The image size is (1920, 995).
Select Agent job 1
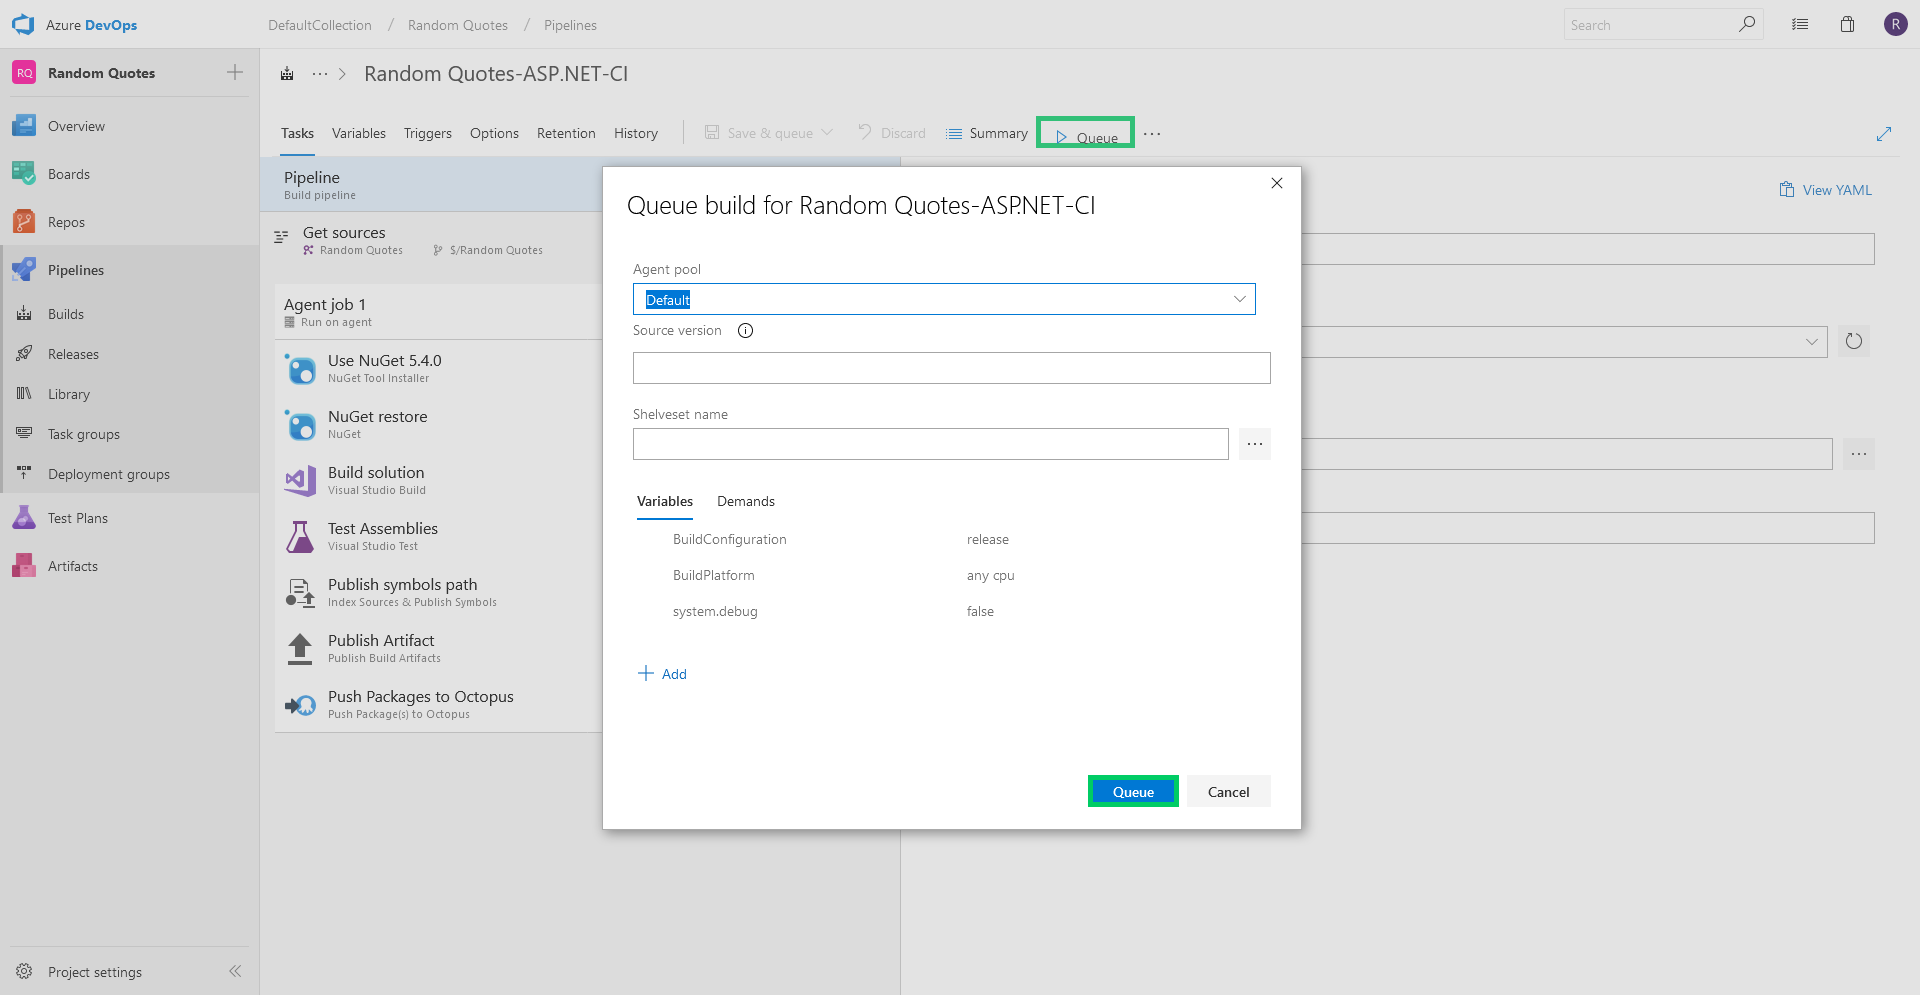click(x=438, y=312)
